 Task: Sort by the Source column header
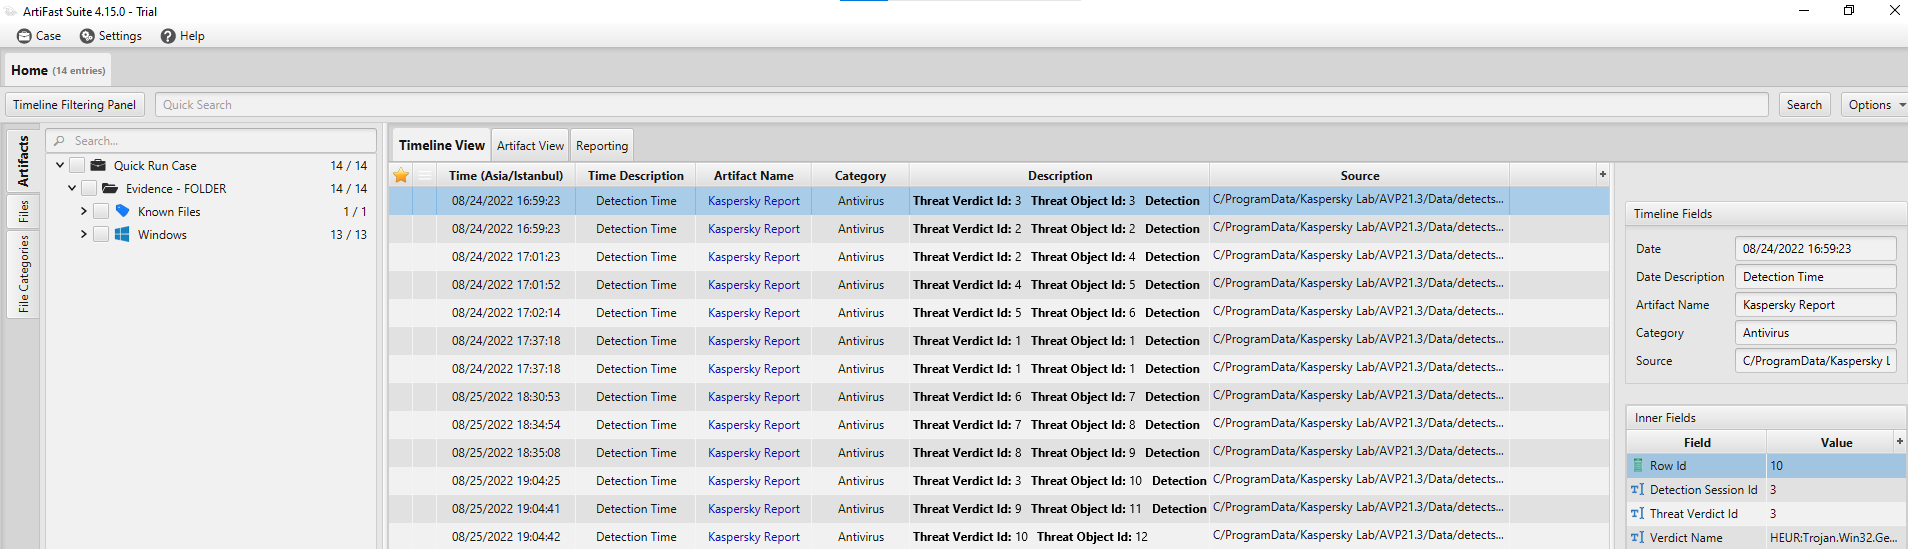pyautogui.click(x=1359, y=175)
